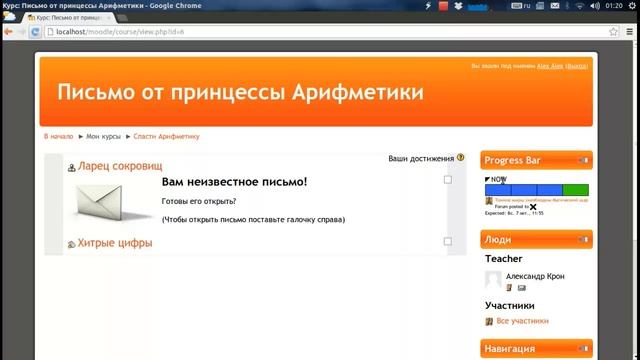Open the Ларец сокровищ link
Viewport: 640px width, 360px height.
click(120, 166)
